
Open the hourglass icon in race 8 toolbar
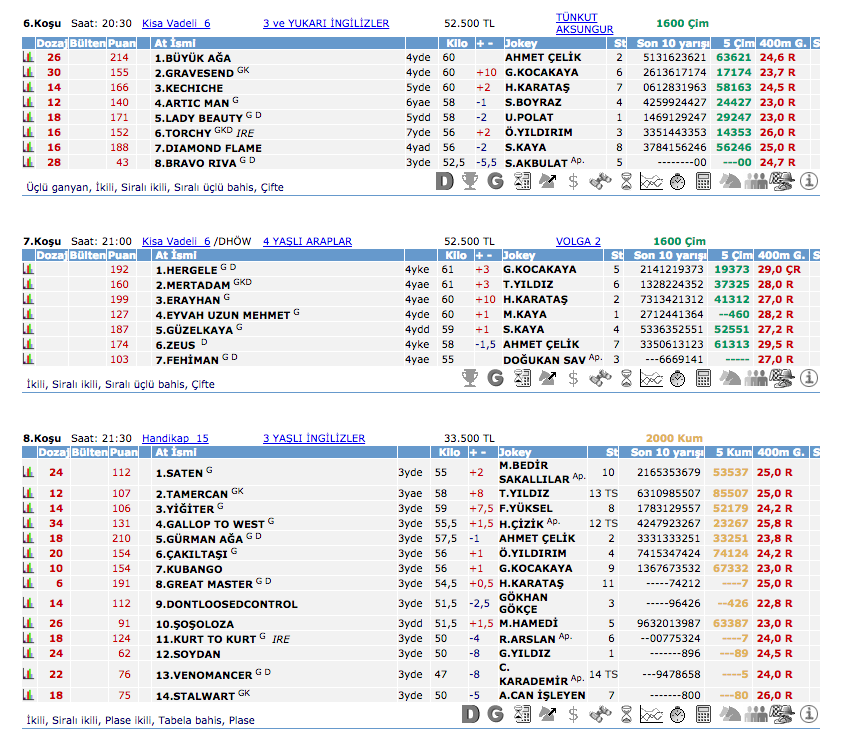click(625, 714)
